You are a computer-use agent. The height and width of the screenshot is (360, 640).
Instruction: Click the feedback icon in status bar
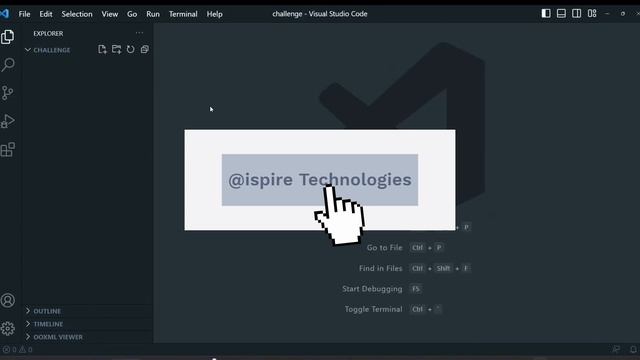click(x=616, y=349)
